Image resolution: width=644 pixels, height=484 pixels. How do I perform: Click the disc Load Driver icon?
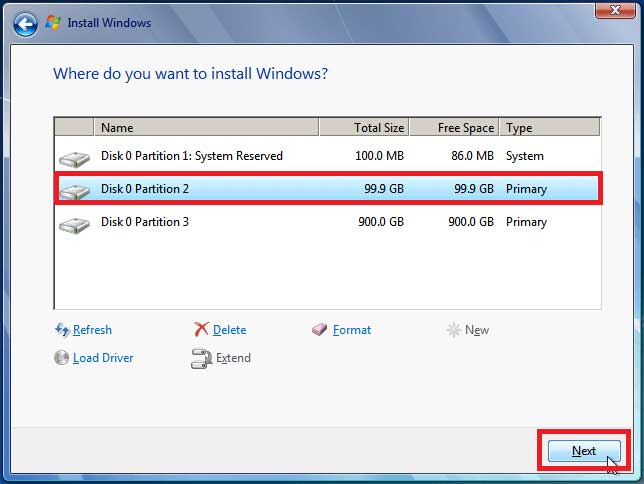(62, 357)
